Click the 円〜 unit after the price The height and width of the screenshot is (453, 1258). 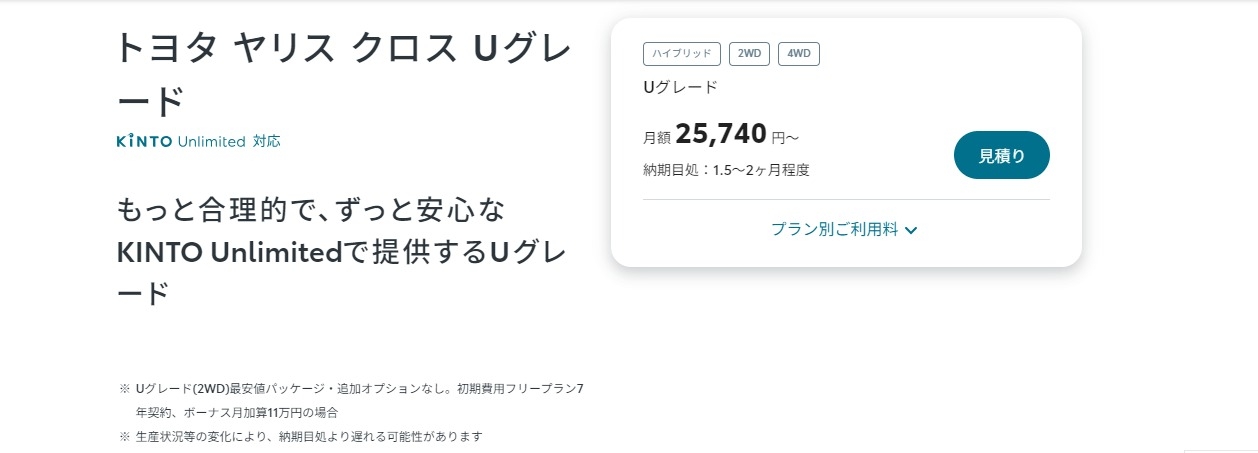[x=785, y=137]
